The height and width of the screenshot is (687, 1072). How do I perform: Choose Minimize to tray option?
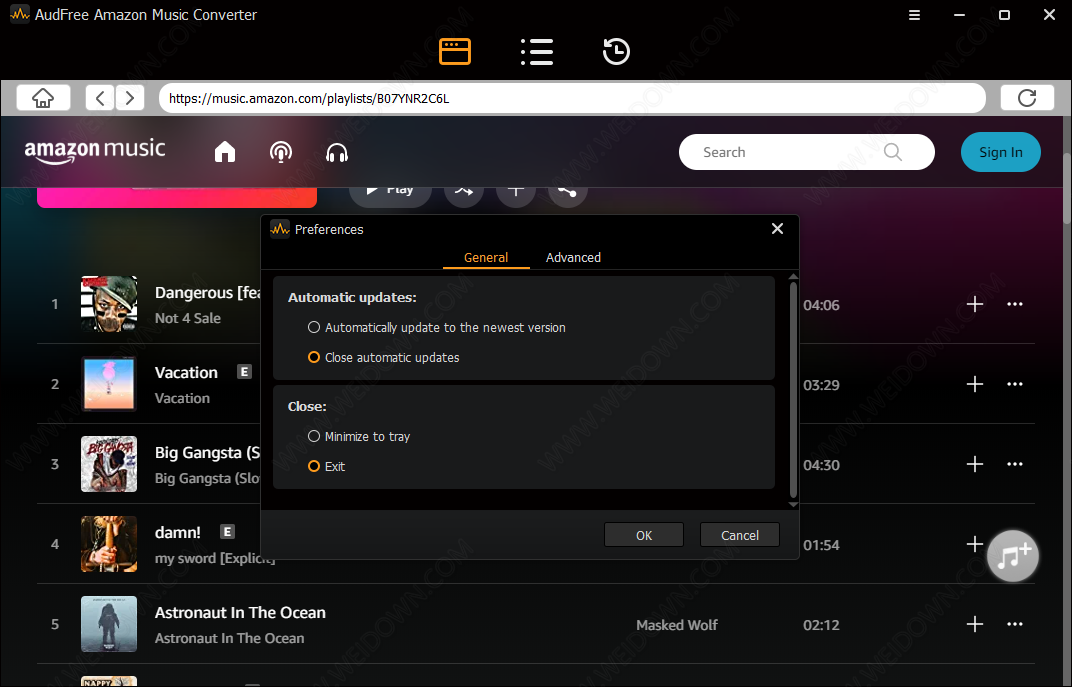click(x=314, y=436)
